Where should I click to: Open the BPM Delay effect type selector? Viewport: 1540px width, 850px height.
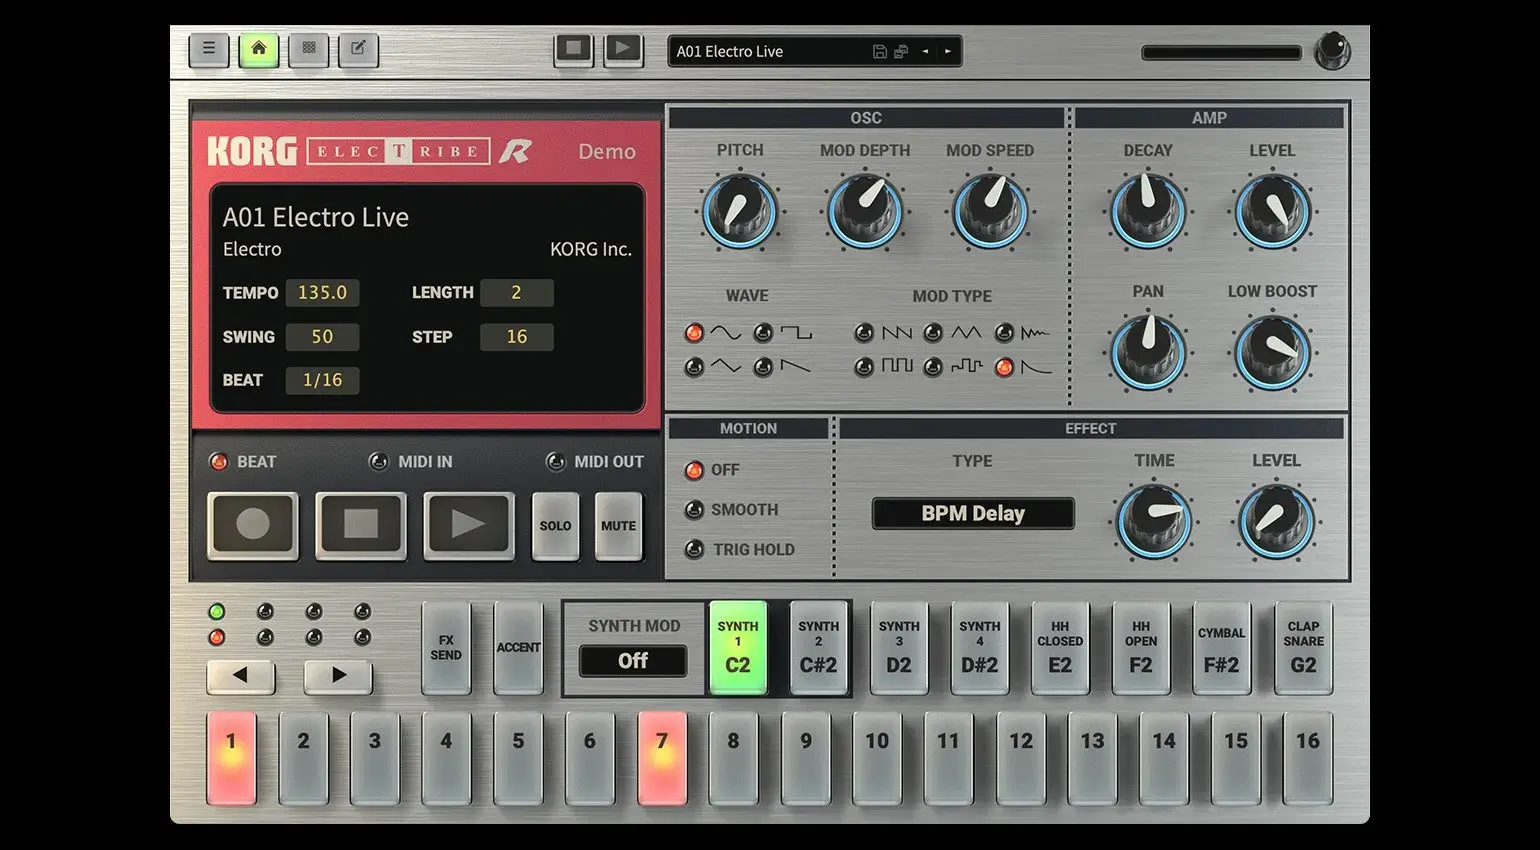(972, 513)
